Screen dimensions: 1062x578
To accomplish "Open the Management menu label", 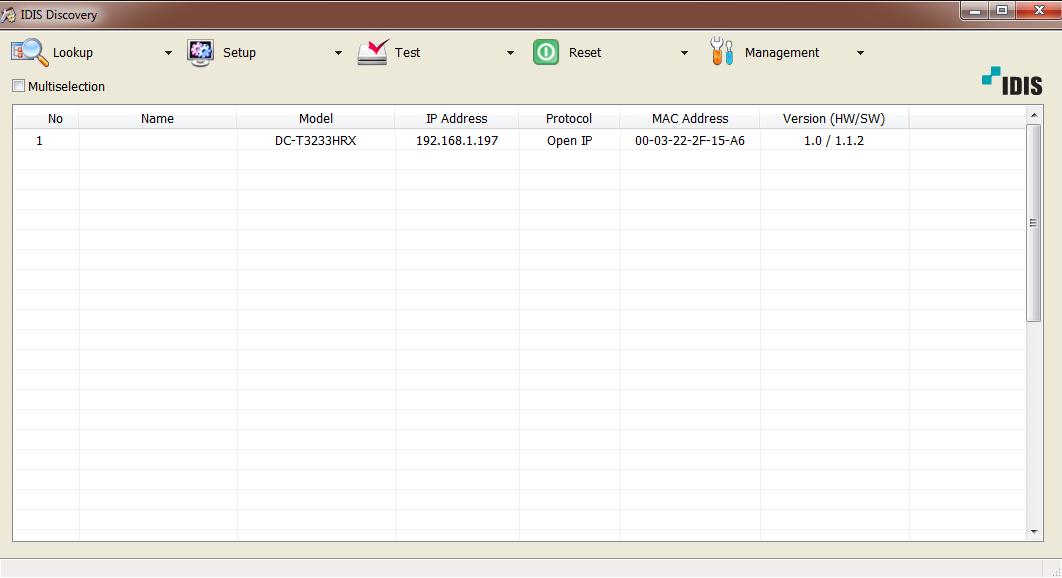I will [x=782, y=53].
